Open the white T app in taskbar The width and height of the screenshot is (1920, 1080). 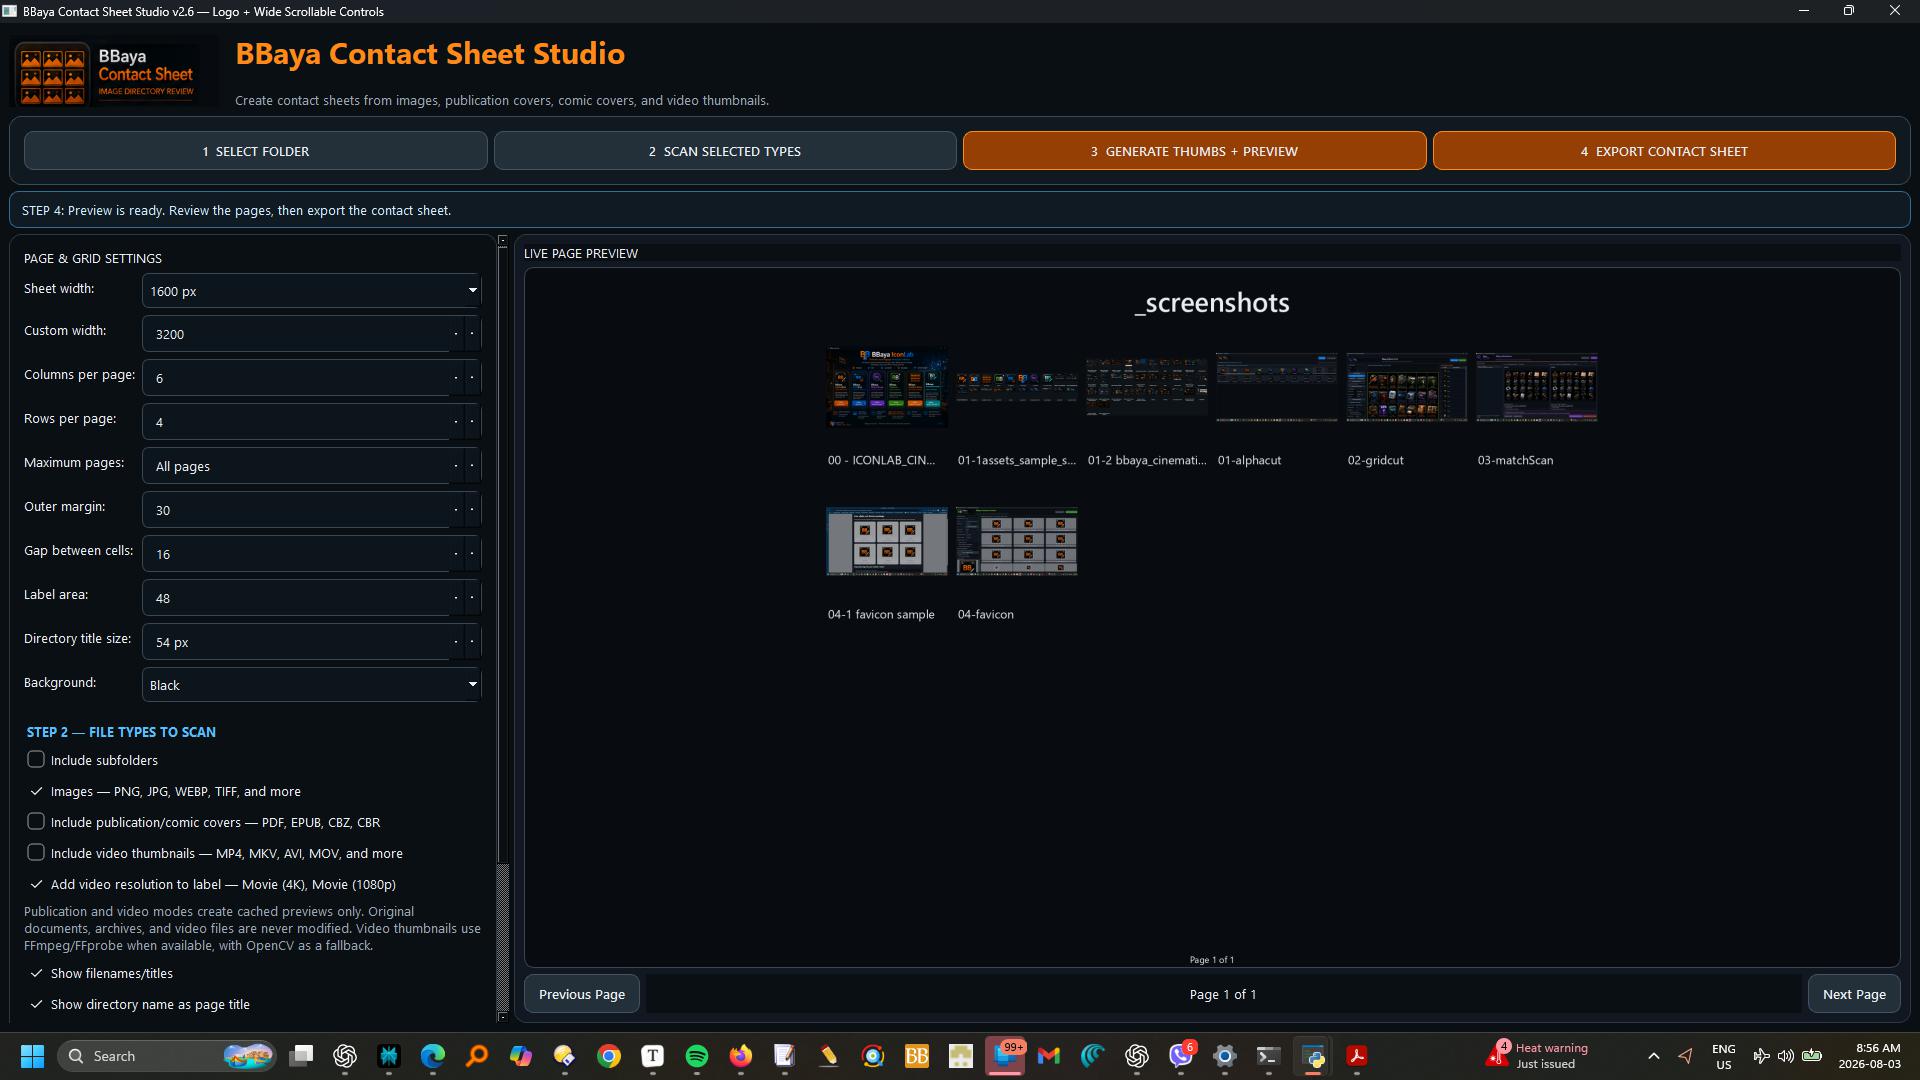click(x=653, y=1056)
